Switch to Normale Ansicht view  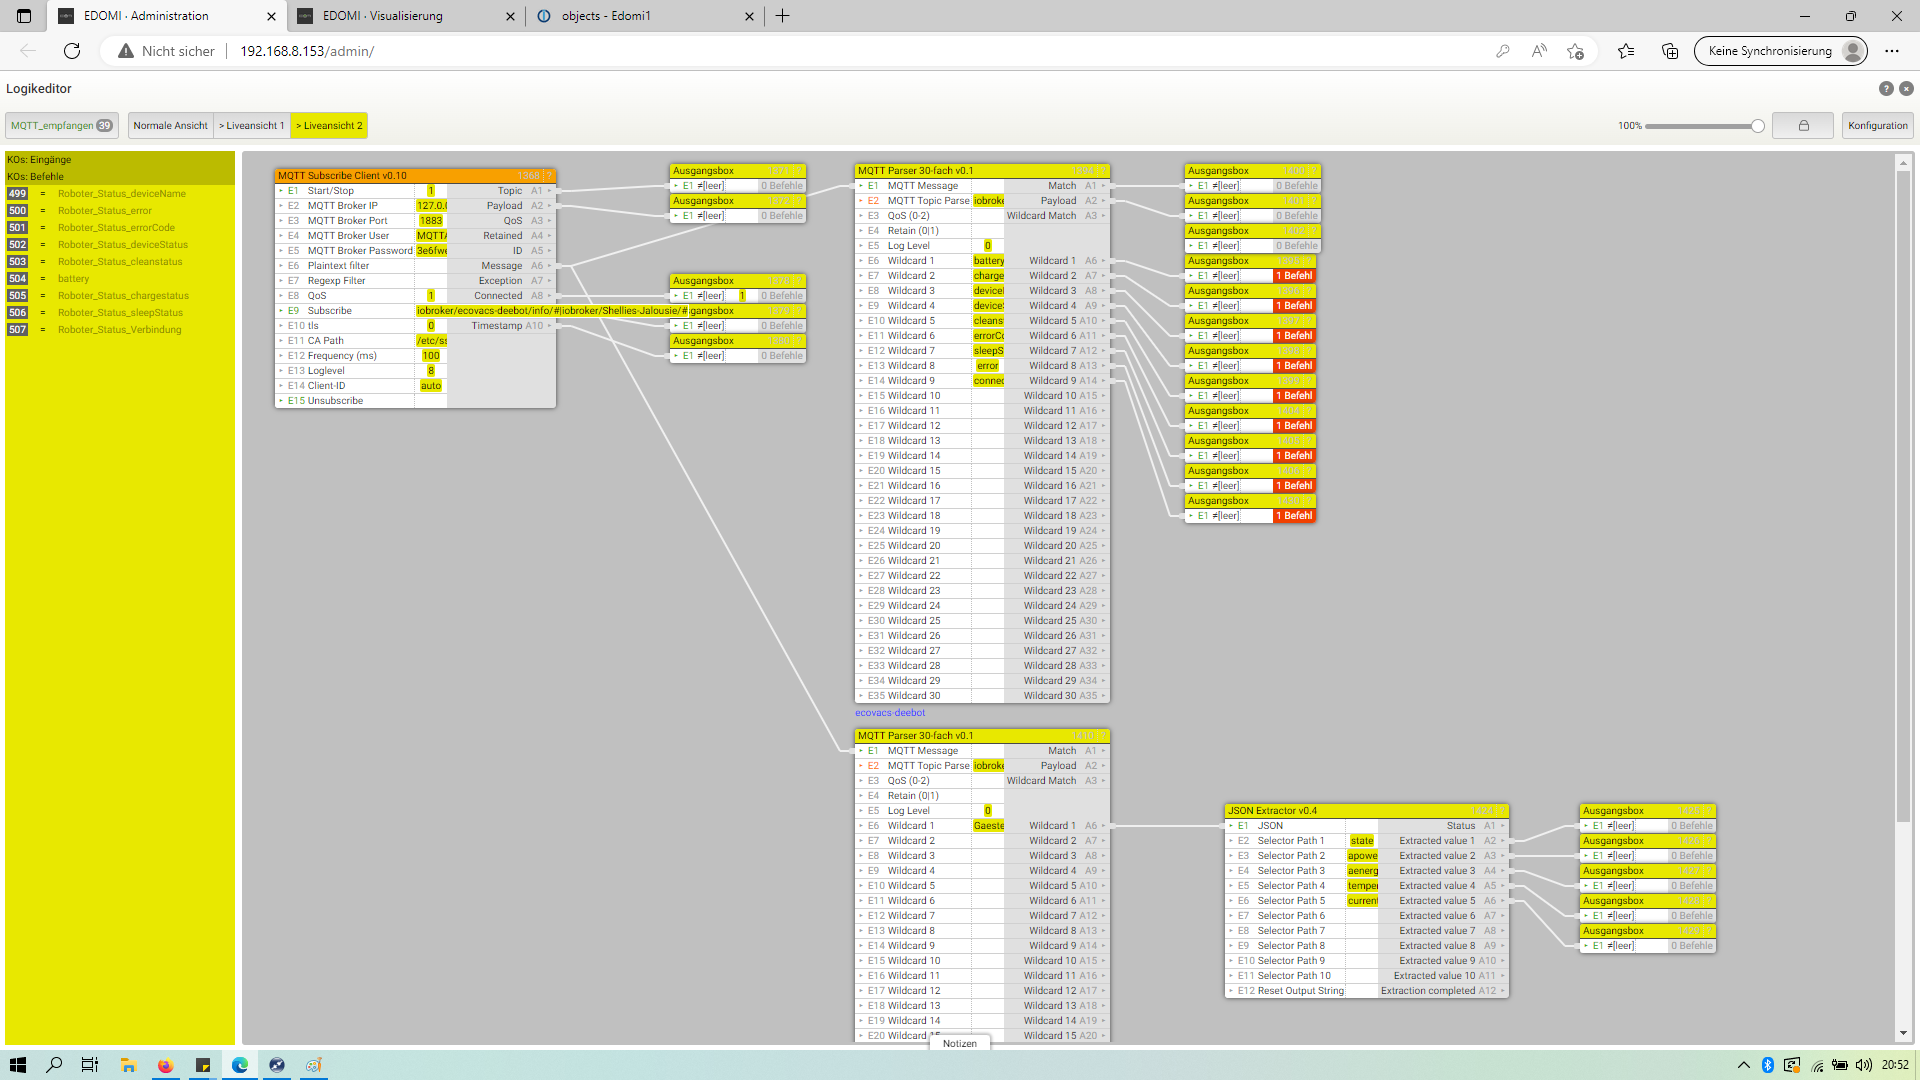[x=170, y=126]
